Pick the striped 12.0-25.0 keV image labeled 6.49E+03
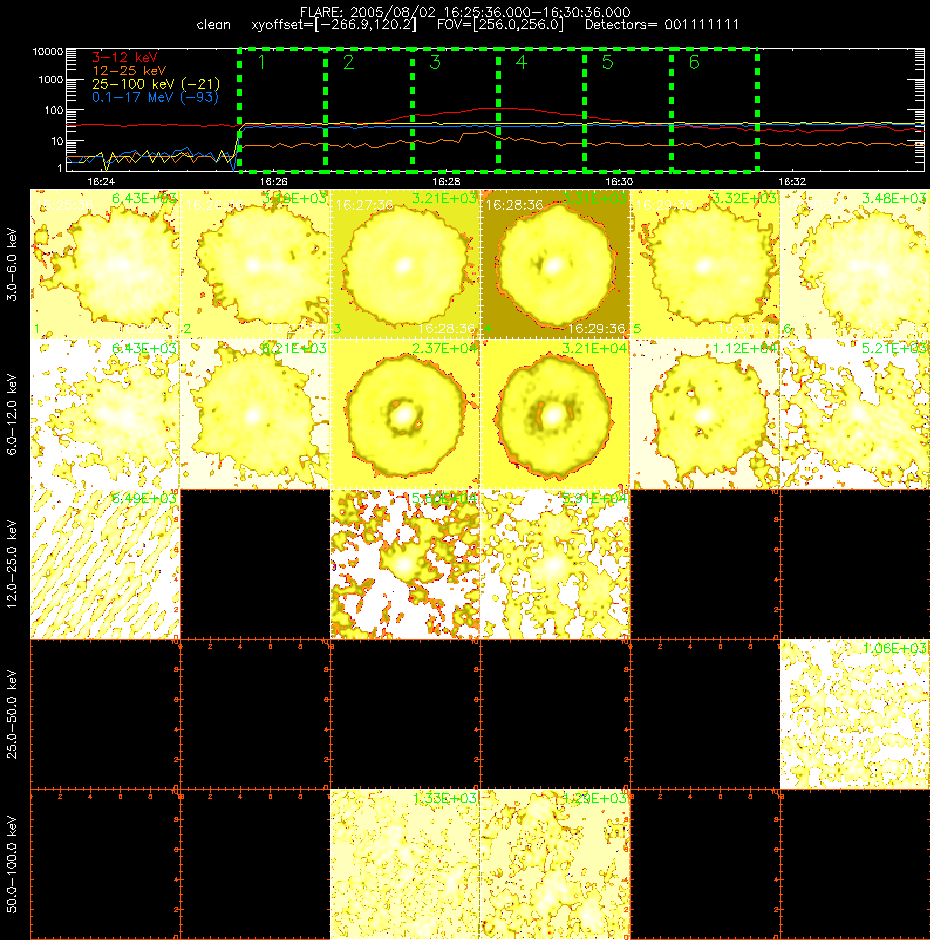This screenshot has height=940, width=930. [x=105, y=564]
